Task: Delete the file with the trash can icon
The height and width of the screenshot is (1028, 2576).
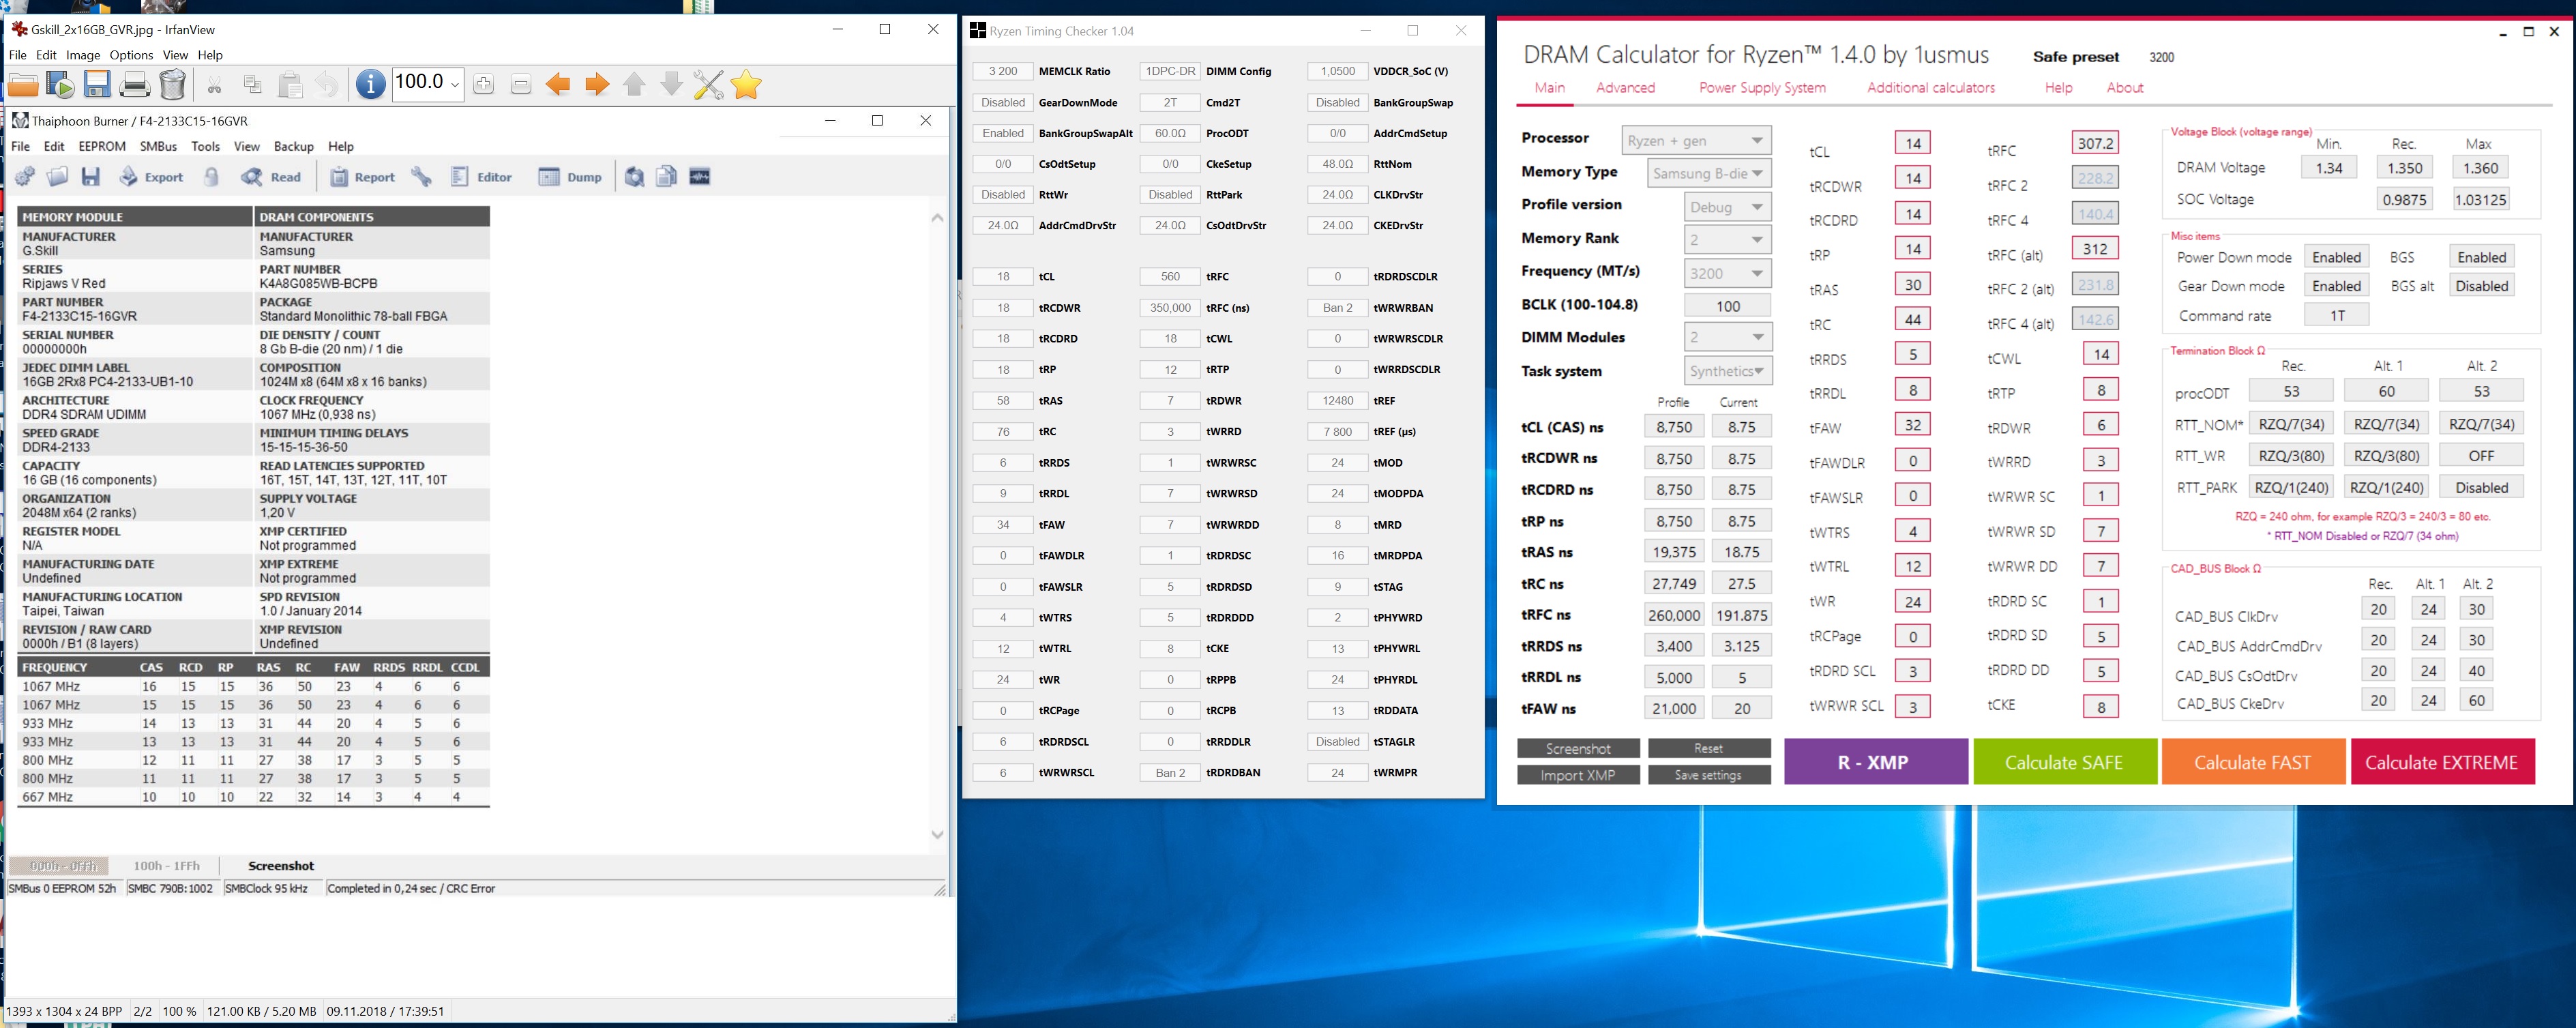Action: [172, 85]
